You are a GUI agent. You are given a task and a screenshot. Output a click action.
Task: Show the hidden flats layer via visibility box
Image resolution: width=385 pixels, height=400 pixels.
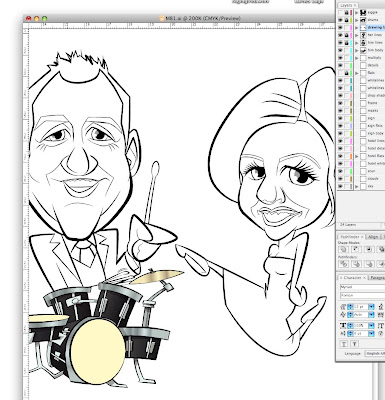[x=340, y=73]
